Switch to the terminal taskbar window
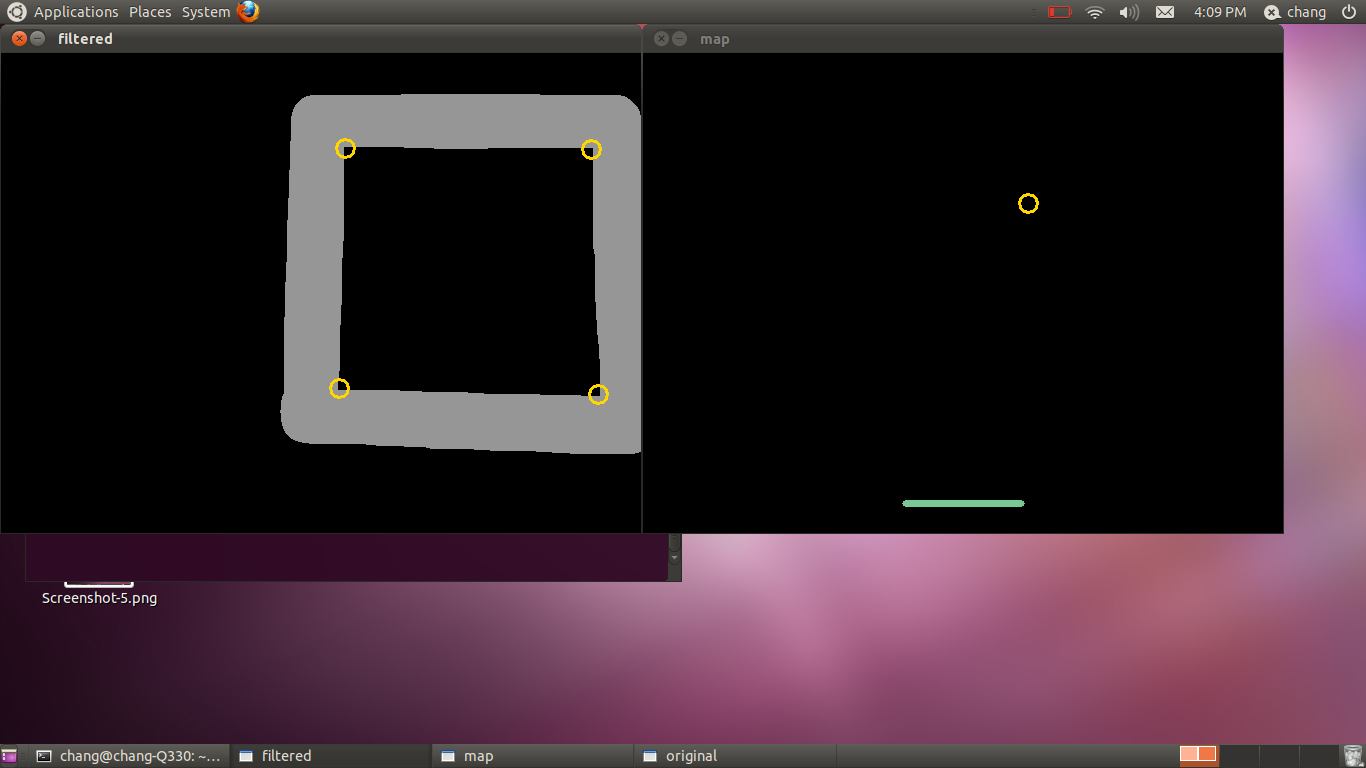The image size is (1366, 768). [x=128, y=756]
